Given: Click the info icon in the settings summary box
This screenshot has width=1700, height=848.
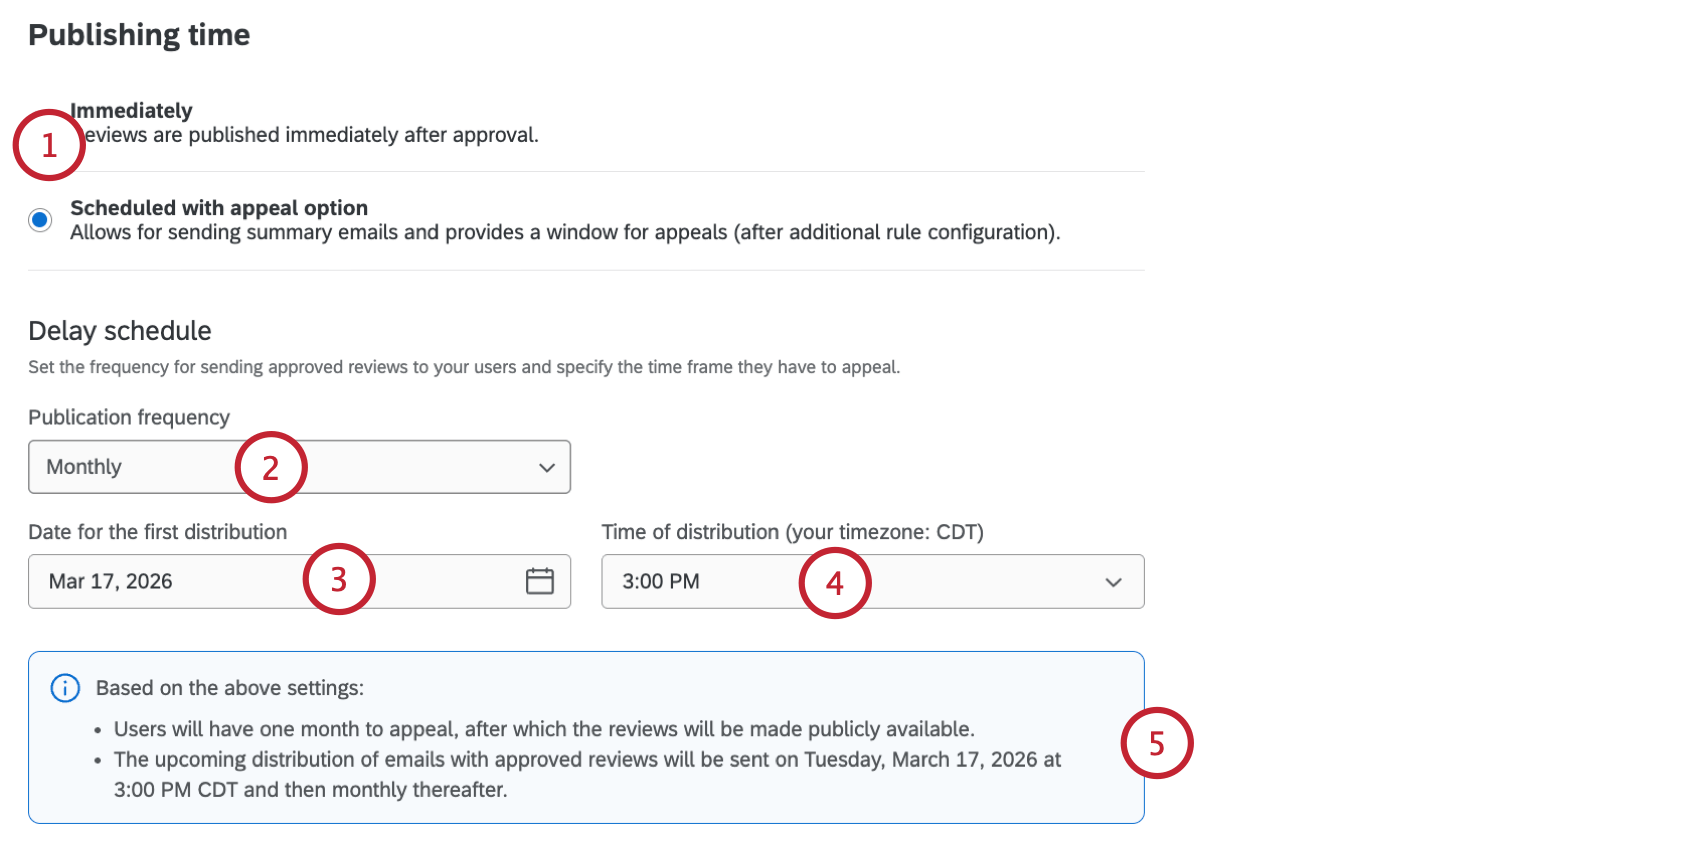Looking at the screenshot, I should coord(65,688).
